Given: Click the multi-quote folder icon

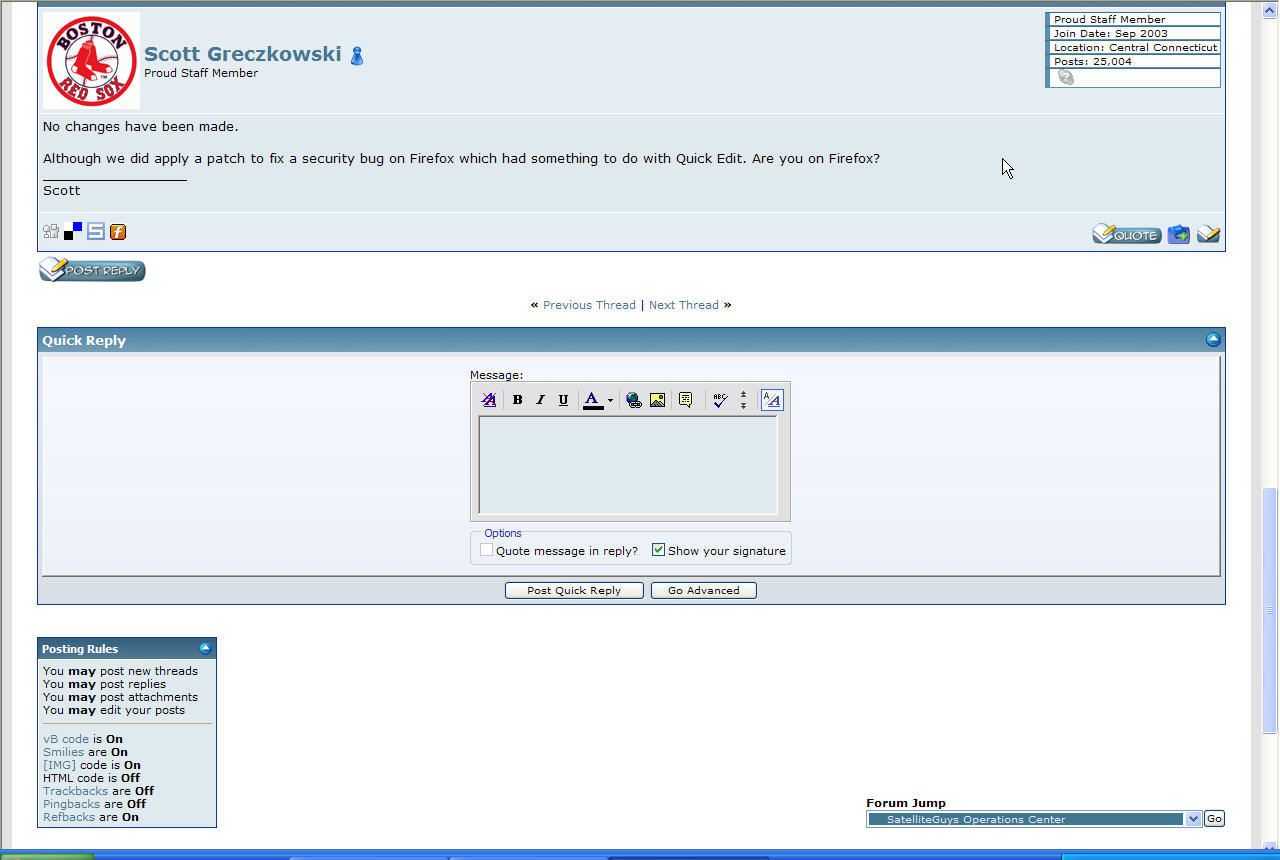Looking at the screenshot, I should tap(1179, 234).
